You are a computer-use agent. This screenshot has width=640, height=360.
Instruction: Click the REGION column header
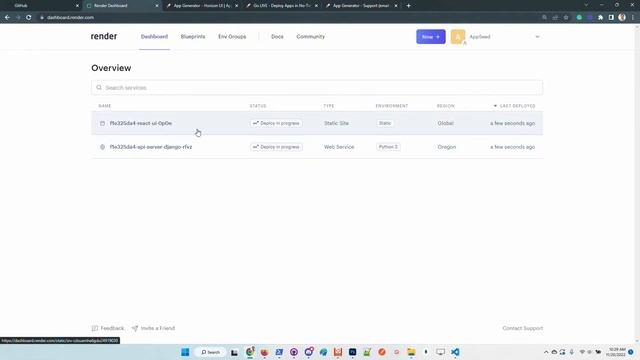(445, 106)
